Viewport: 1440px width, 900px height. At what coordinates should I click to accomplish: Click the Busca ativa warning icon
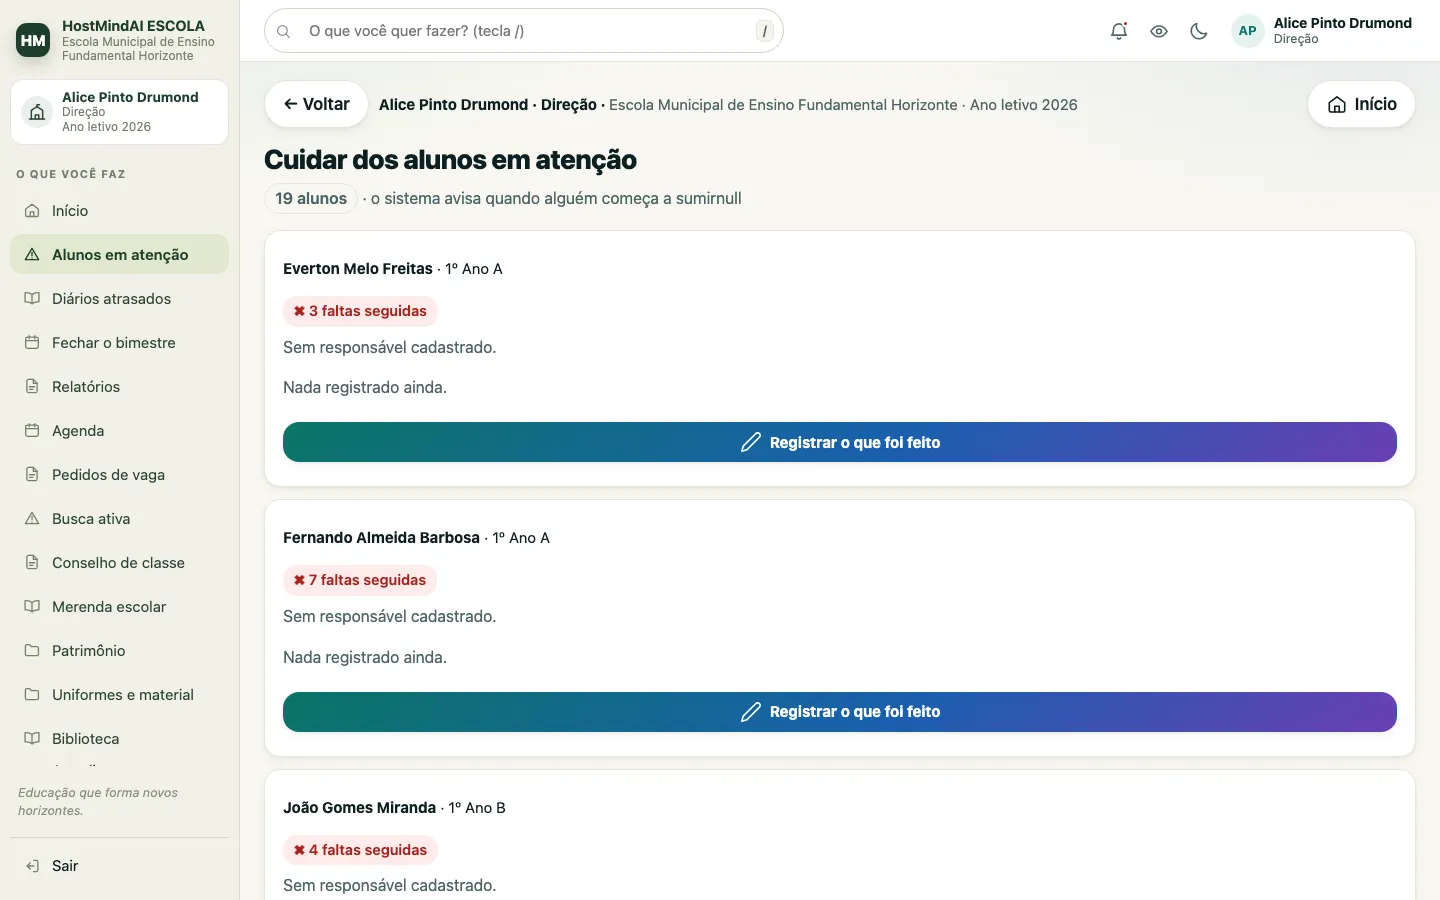pyautogui.click(x=32, y=519)
